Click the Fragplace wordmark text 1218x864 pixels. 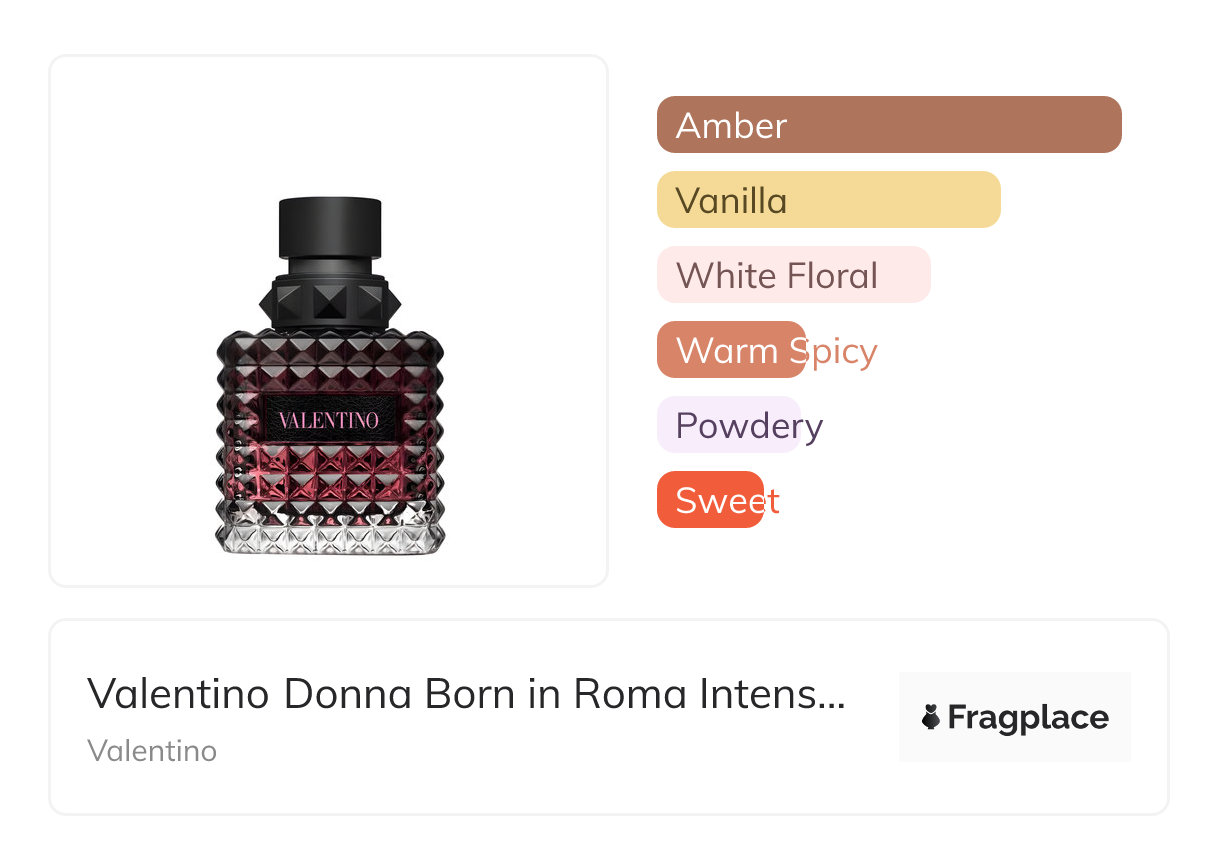coord(1028,717)
